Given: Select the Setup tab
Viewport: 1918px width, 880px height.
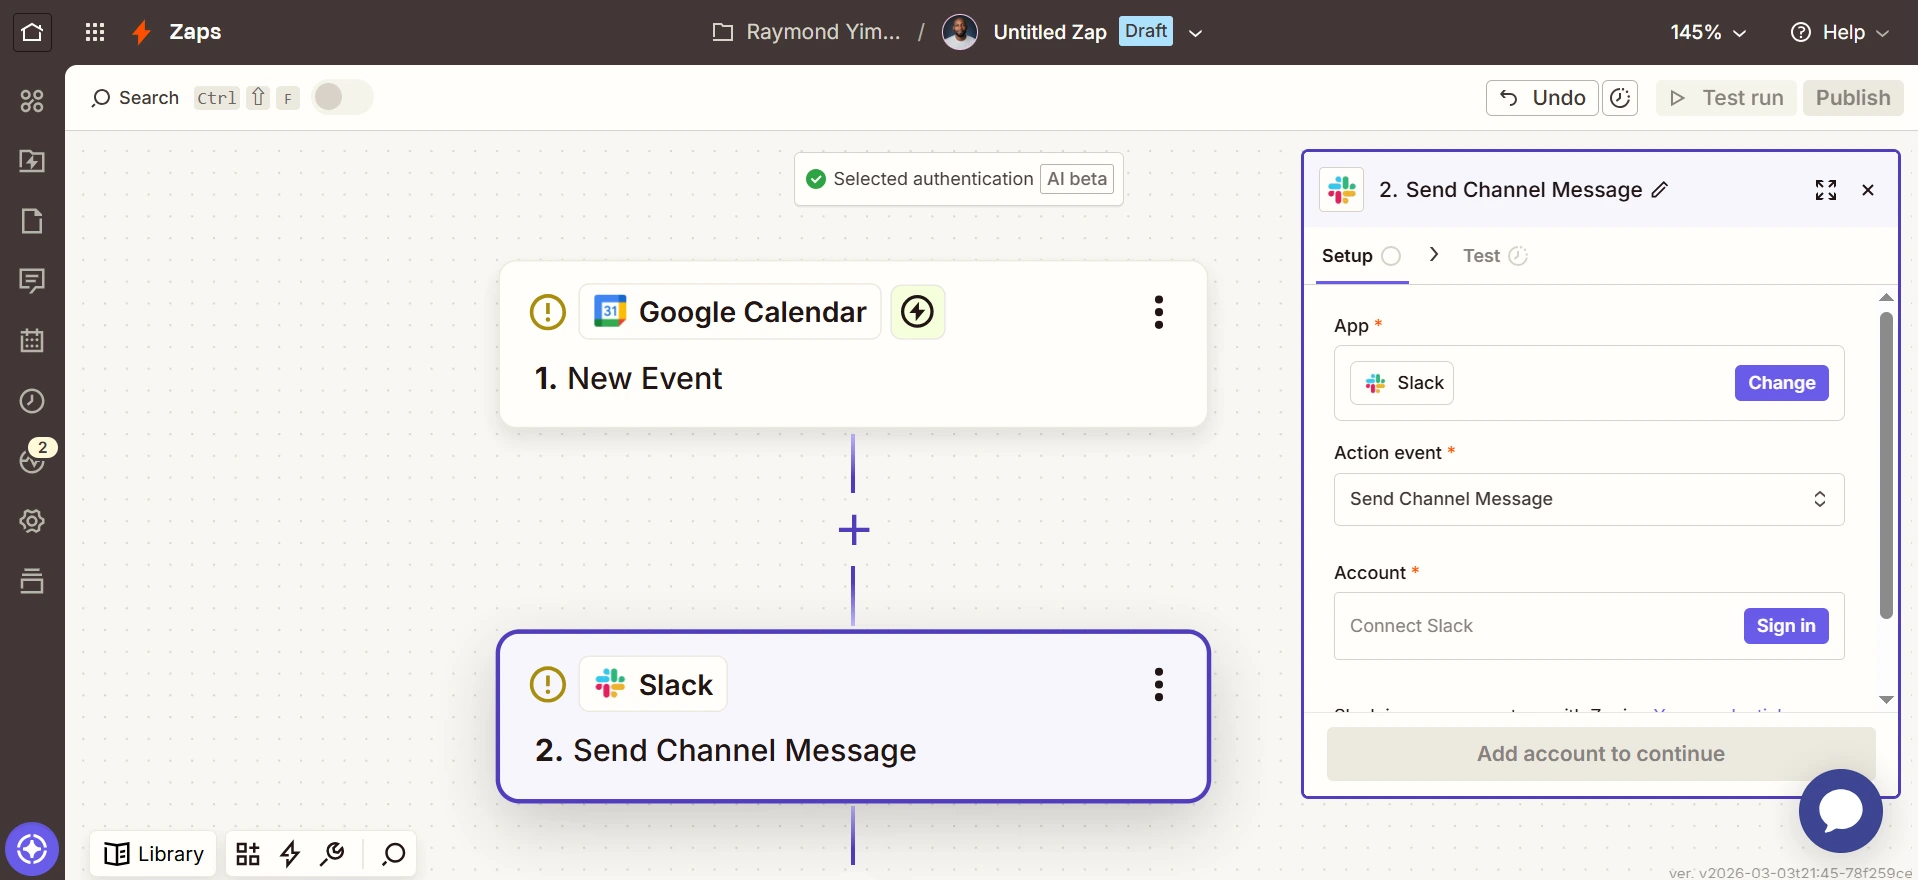Looking at the screenshot, I should [x=1347, y=256].
